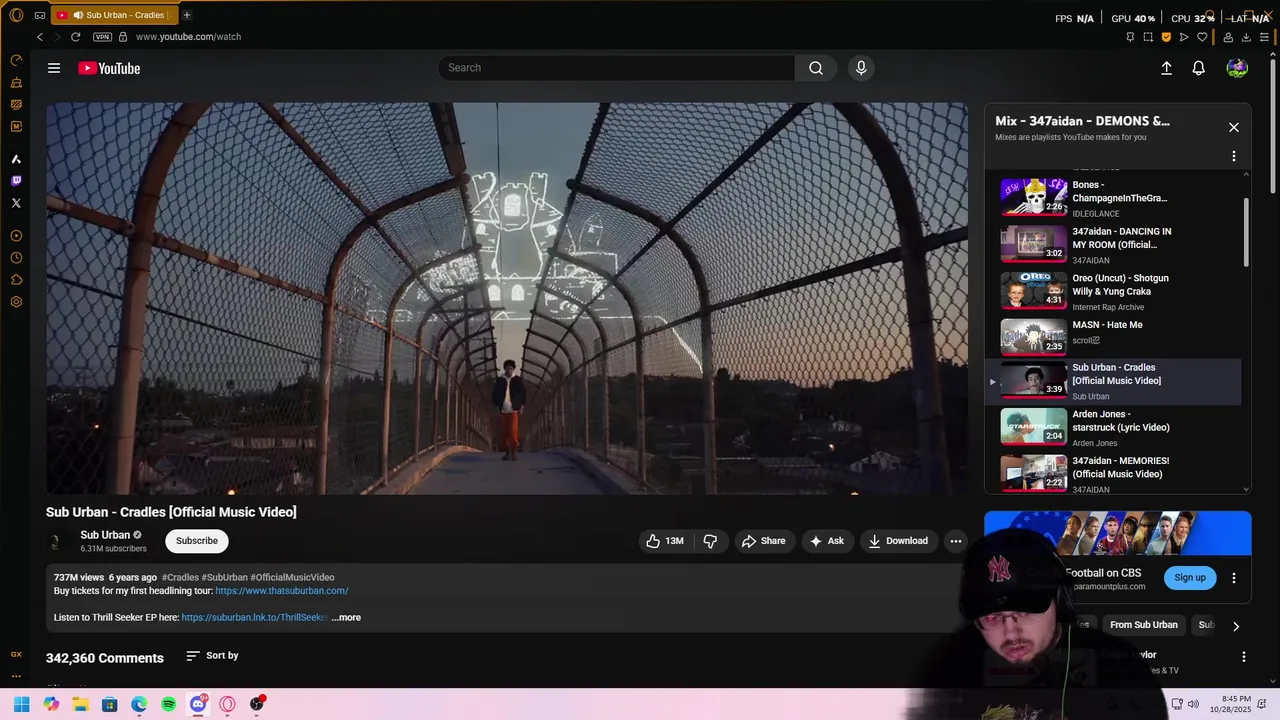
Task: Open Thrill Seeker EP link
Action: (x=254, y=618)
